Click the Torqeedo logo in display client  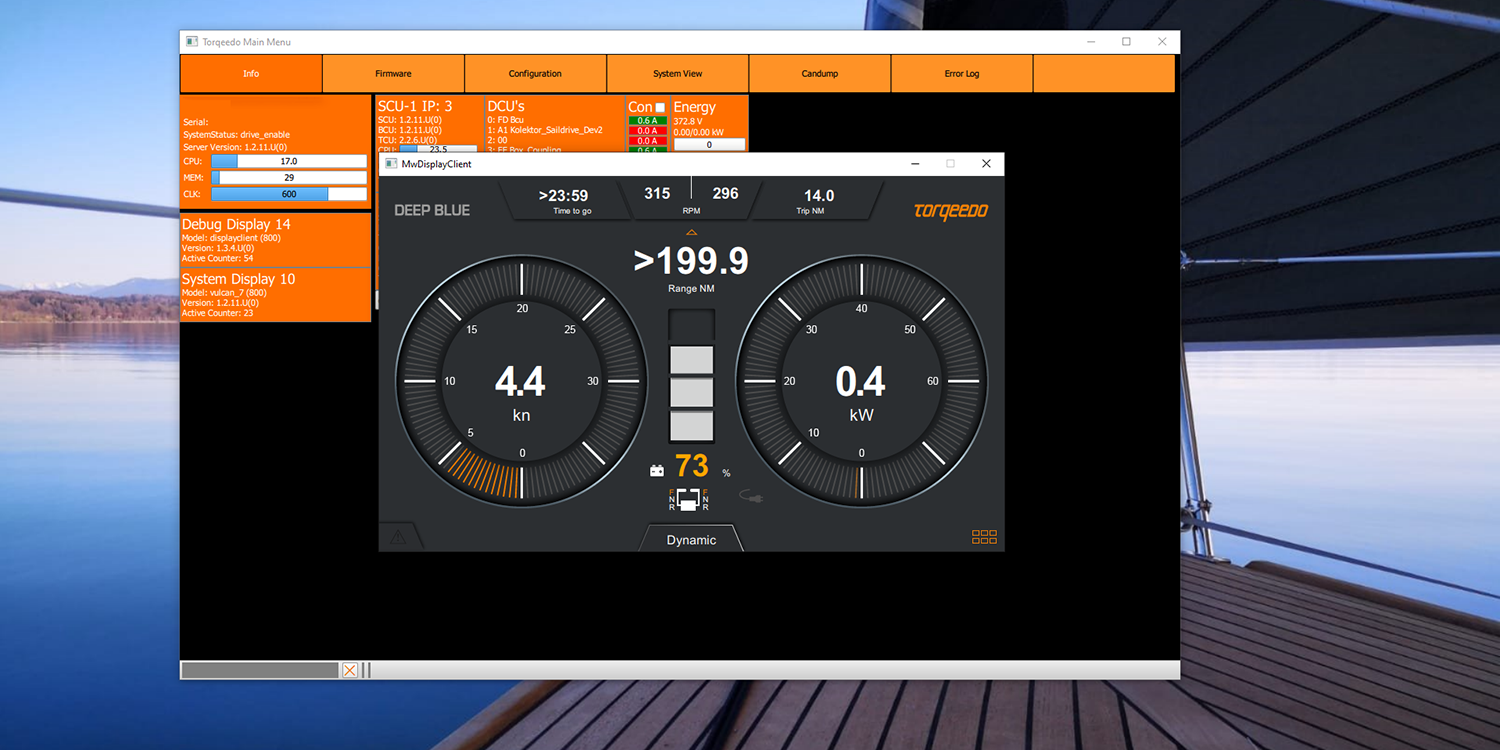(x=951, y=211)
